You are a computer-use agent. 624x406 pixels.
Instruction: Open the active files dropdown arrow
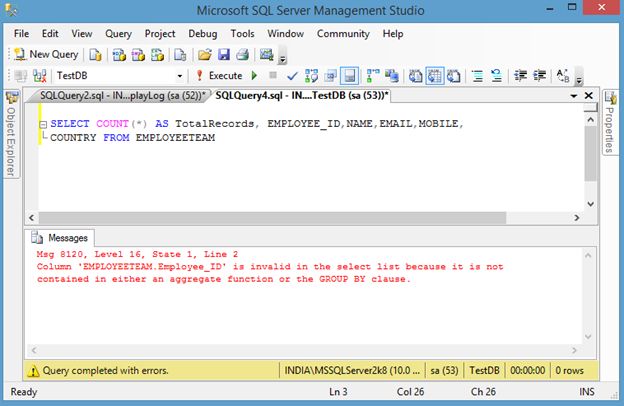(x=573, y=96)
